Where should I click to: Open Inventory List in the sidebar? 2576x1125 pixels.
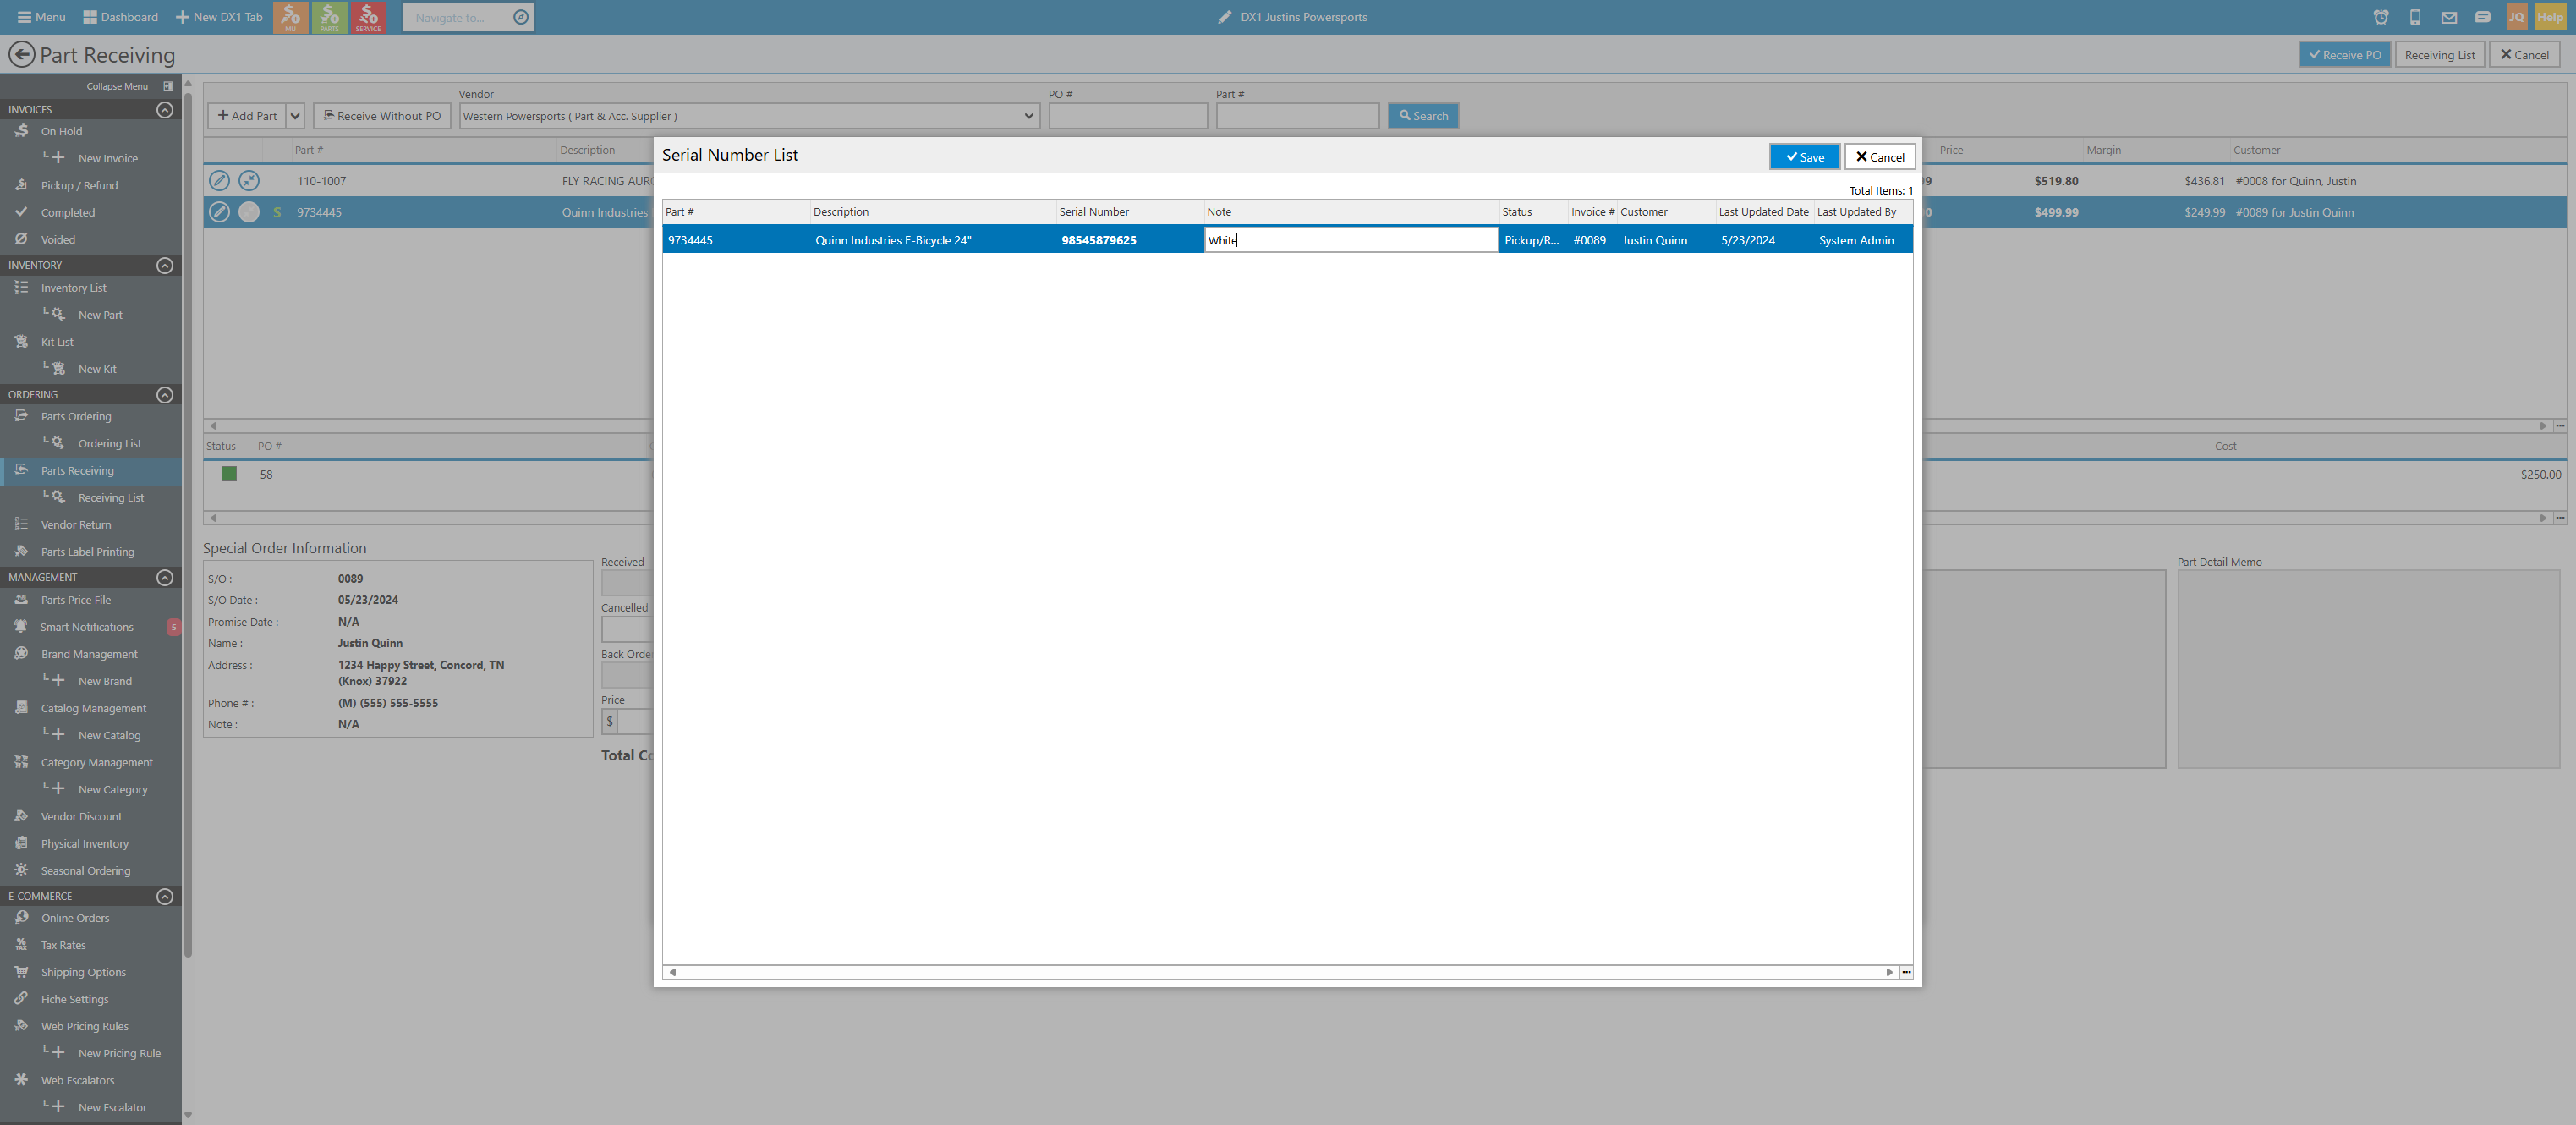73,288
